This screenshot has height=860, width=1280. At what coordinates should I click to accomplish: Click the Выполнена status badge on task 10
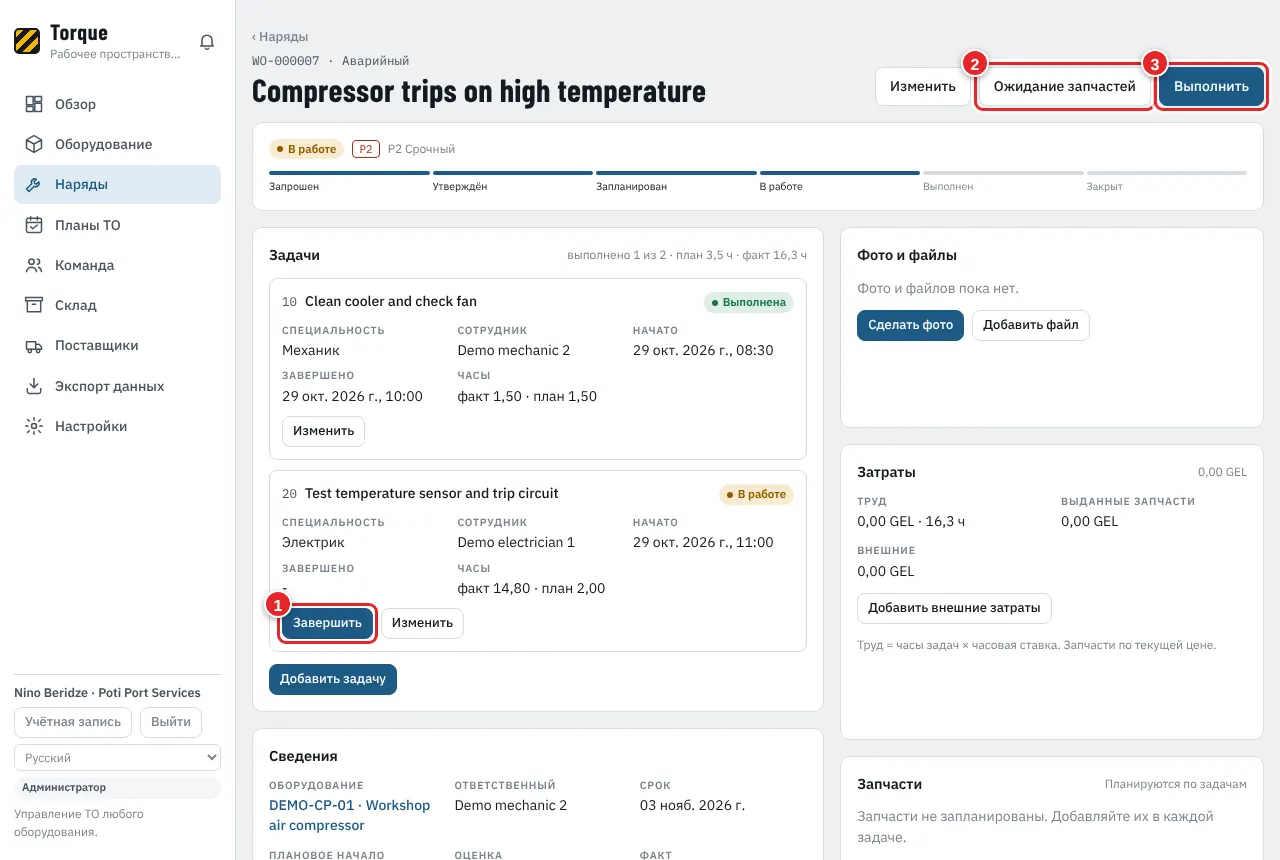tap(748, 302)
